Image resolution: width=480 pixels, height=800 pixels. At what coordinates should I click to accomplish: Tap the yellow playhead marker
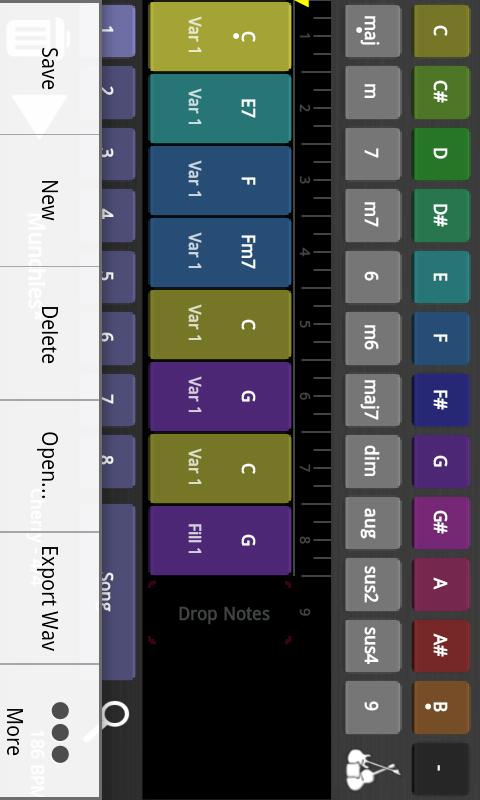click(x=303, y=4)
